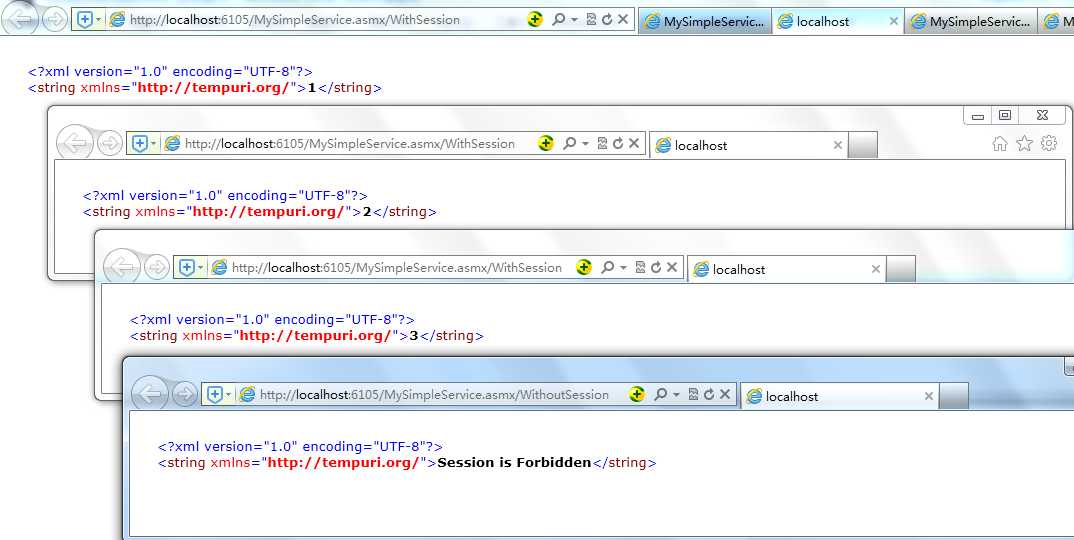Click forward arrow in the WithoutSession window
1074x540 pixels.
[185, 394]
